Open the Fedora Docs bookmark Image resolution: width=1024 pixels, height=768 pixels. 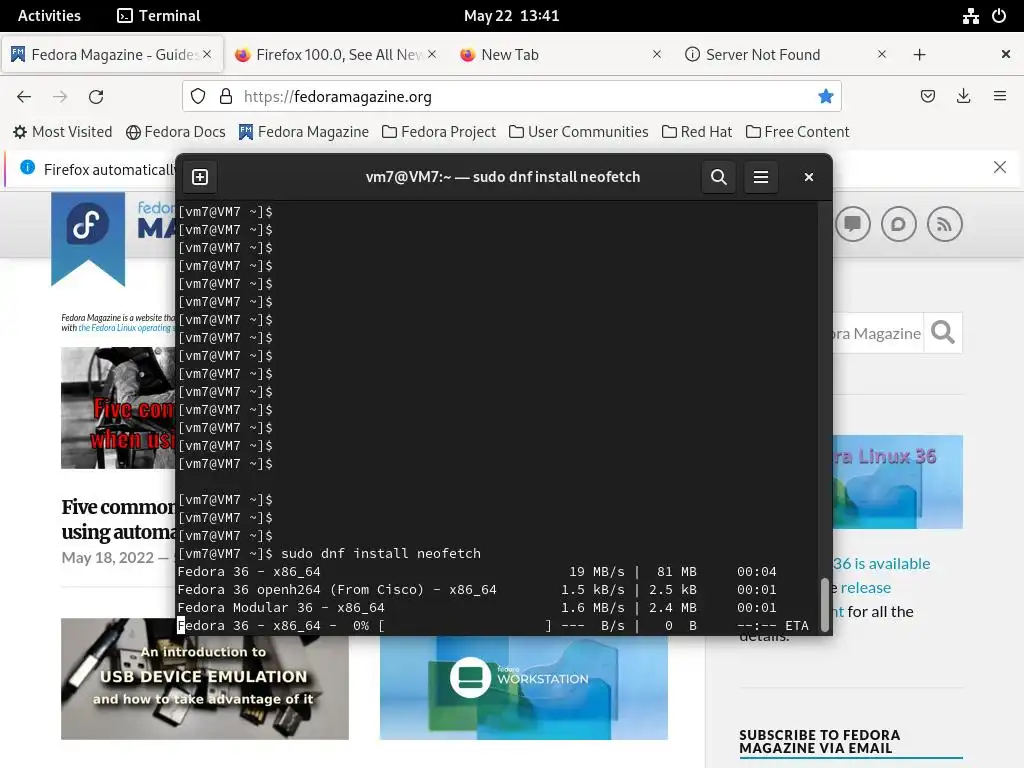click(x=176, y=132)
